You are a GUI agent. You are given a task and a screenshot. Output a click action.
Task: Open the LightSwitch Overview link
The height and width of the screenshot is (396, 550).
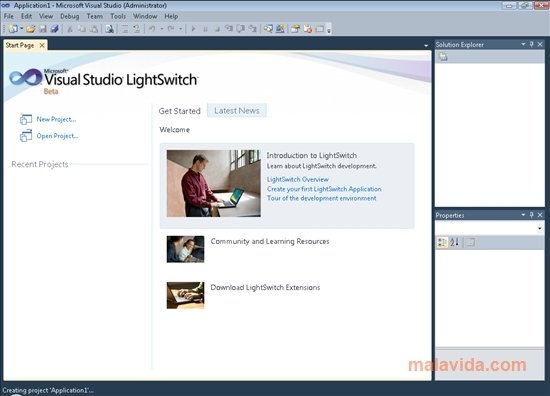(x=298, y=179)
